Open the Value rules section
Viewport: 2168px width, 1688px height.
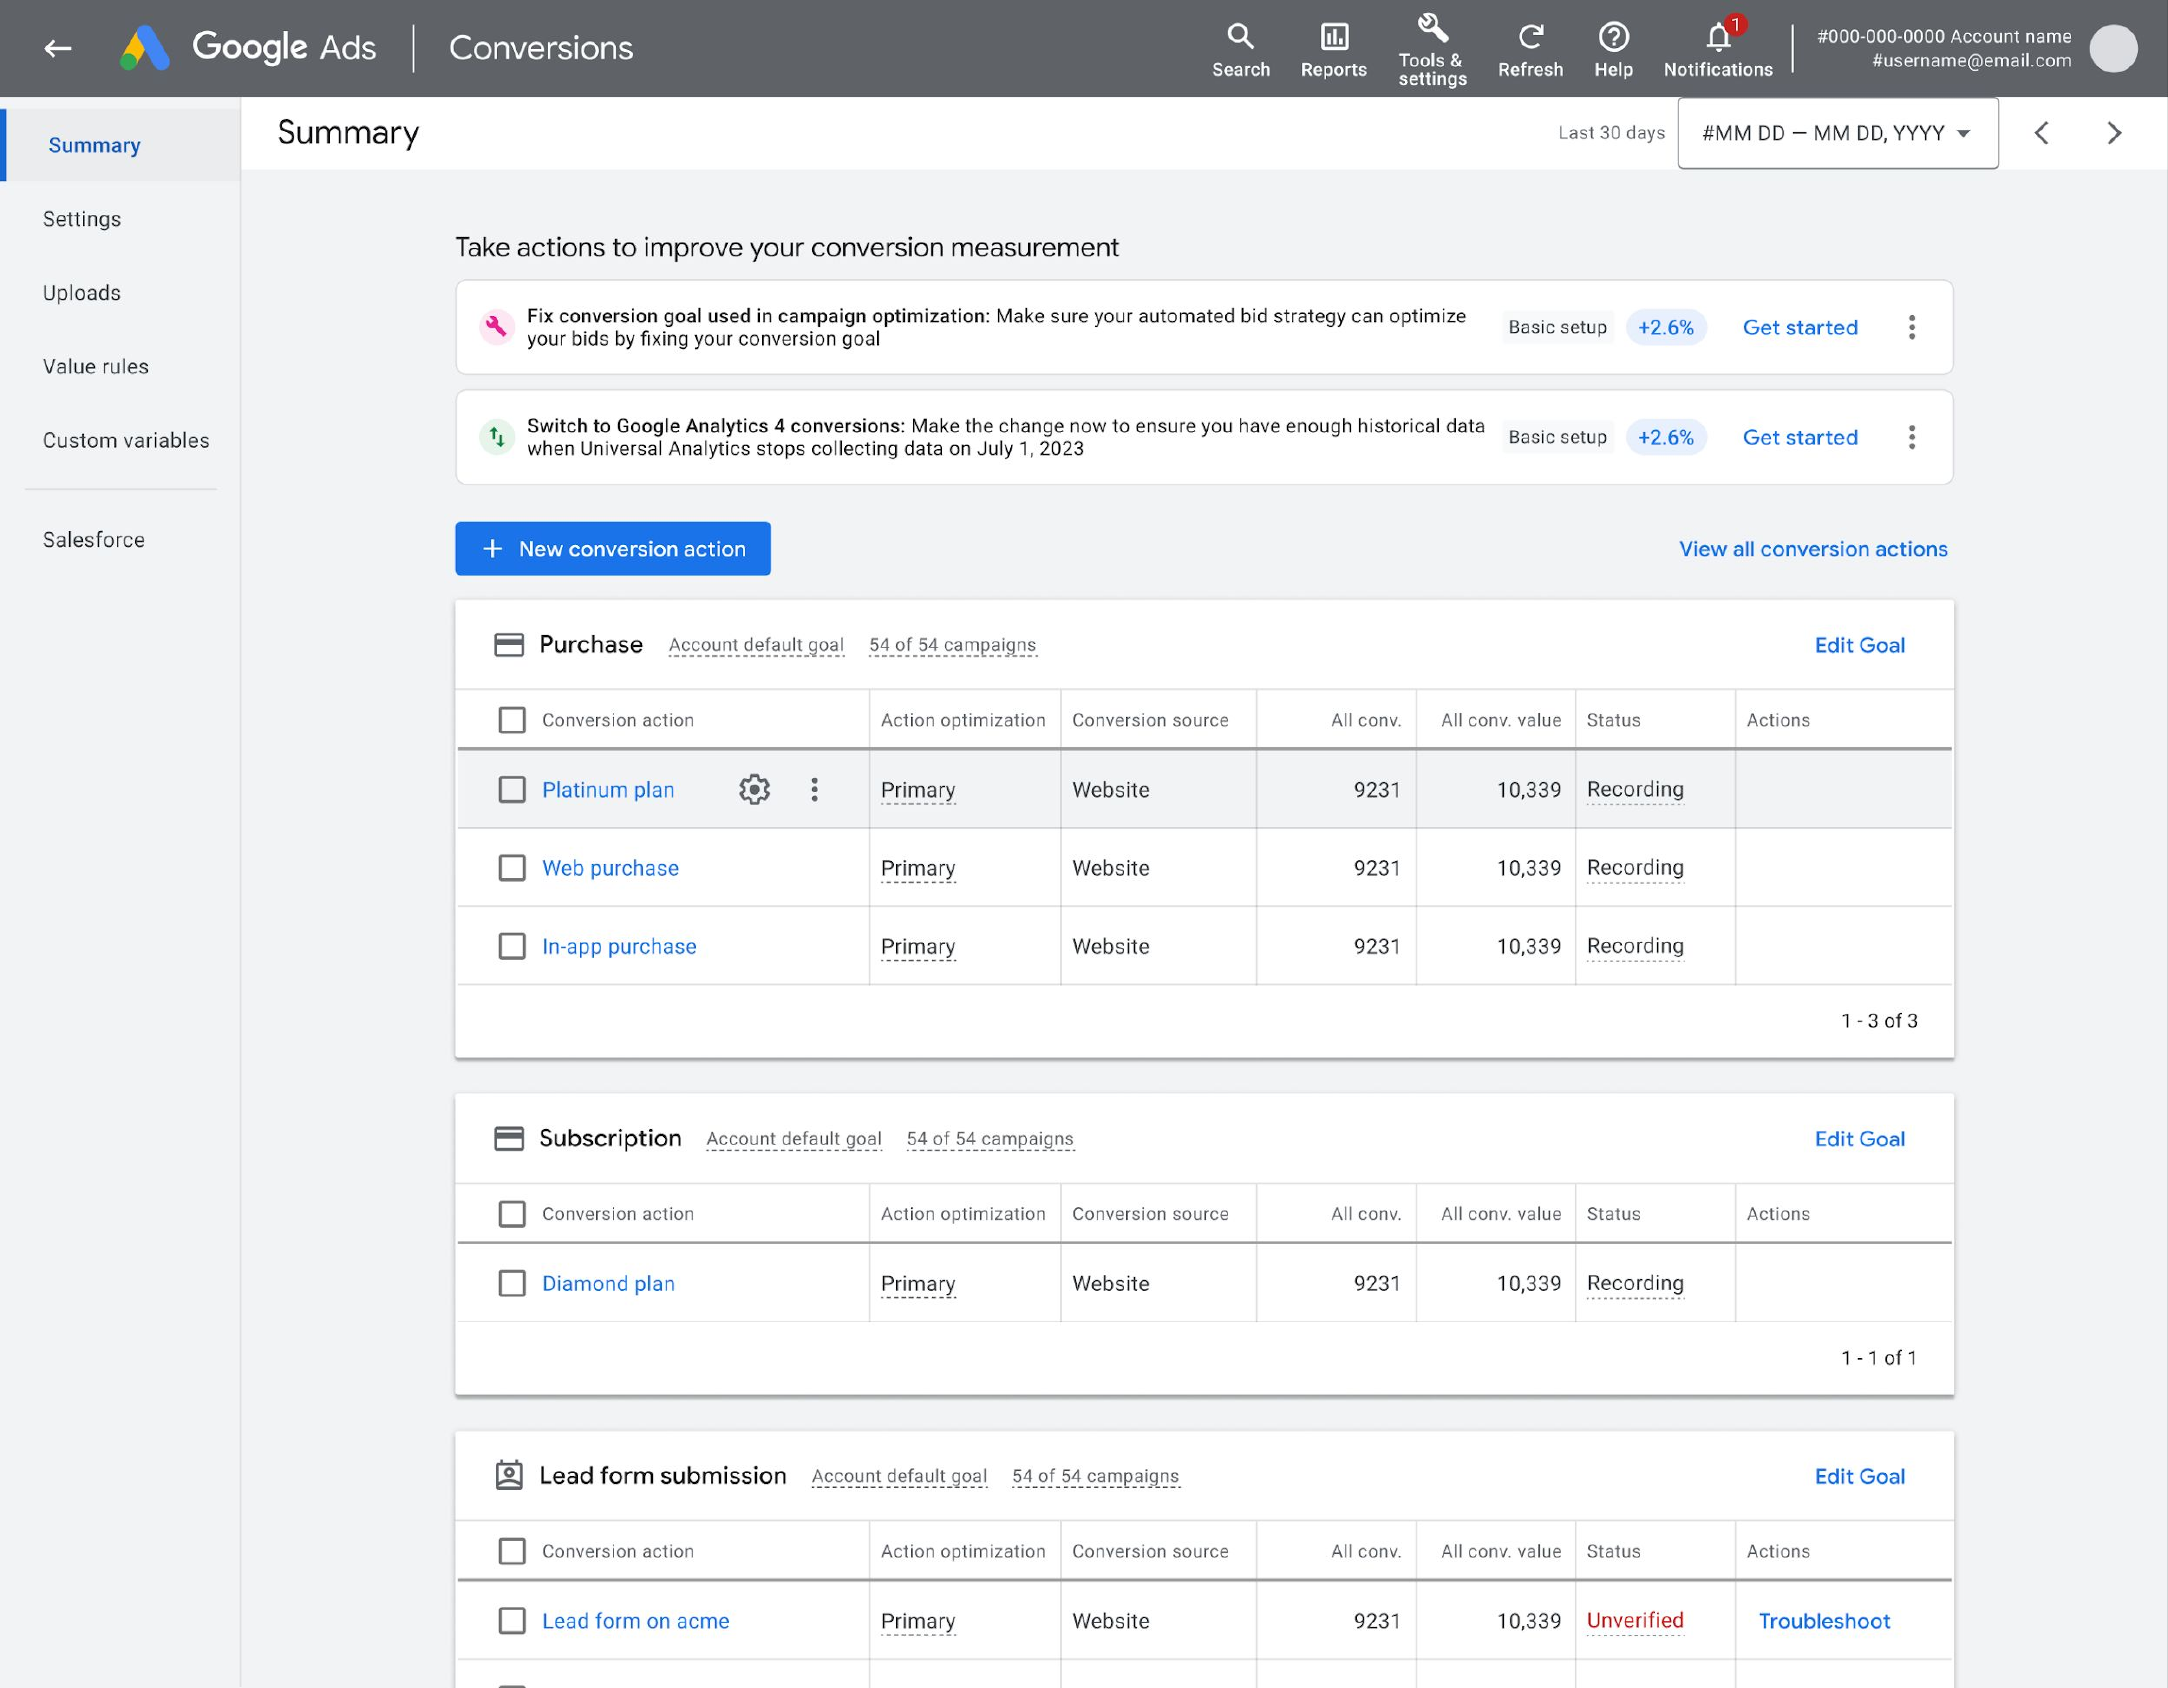(96, 367)
